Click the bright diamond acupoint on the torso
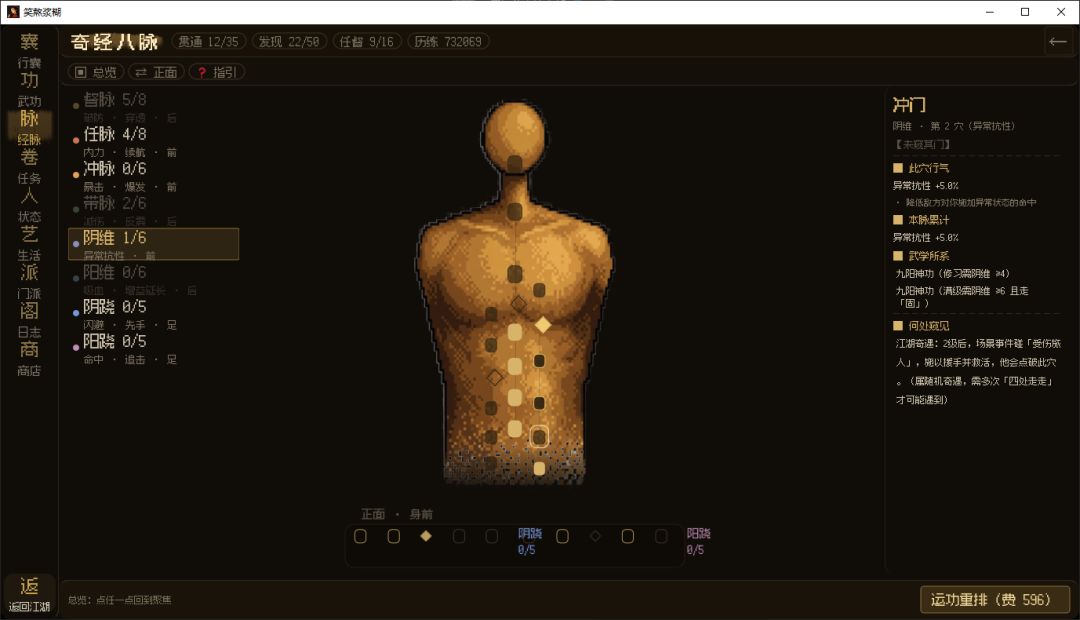1080x620 pixels. (543, 324)
